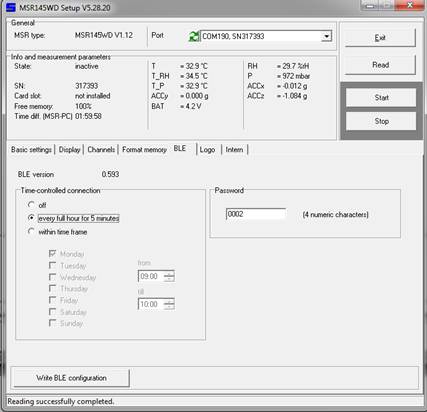
Task: Toggle the Friday checkbox
Action: (52, 300)
